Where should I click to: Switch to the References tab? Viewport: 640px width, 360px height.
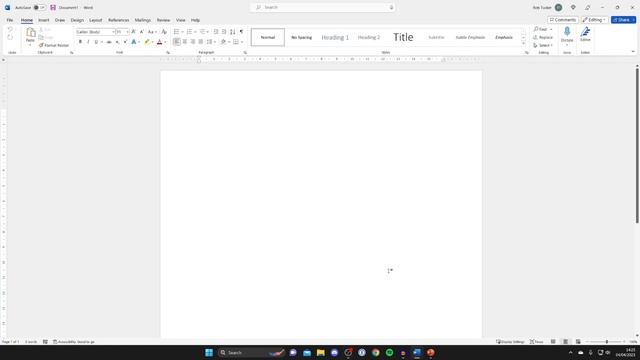(118, 20)
